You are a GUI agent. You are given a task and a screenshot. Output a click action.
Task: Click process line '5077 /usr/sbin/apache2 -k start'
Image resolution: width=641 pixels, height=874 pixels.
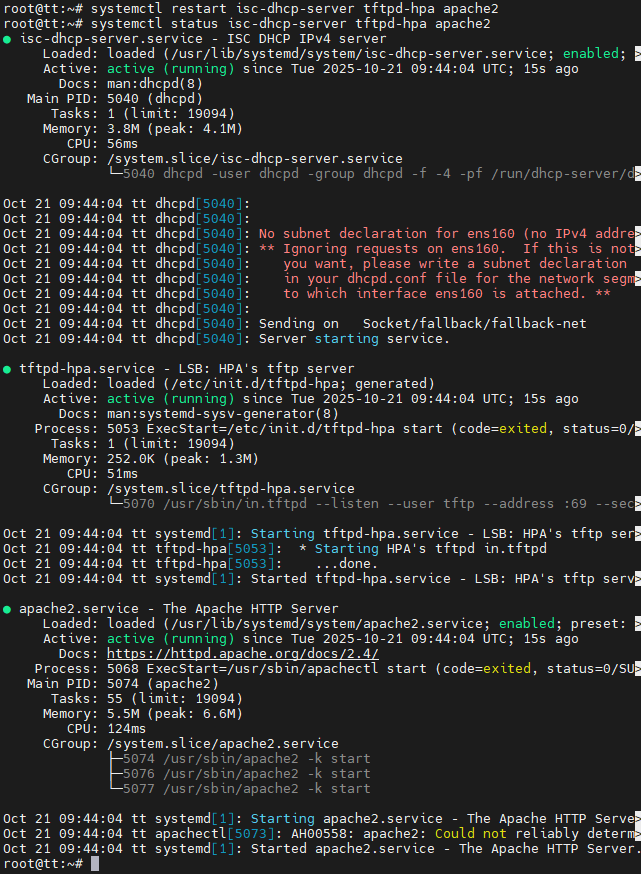click(246, 789)
